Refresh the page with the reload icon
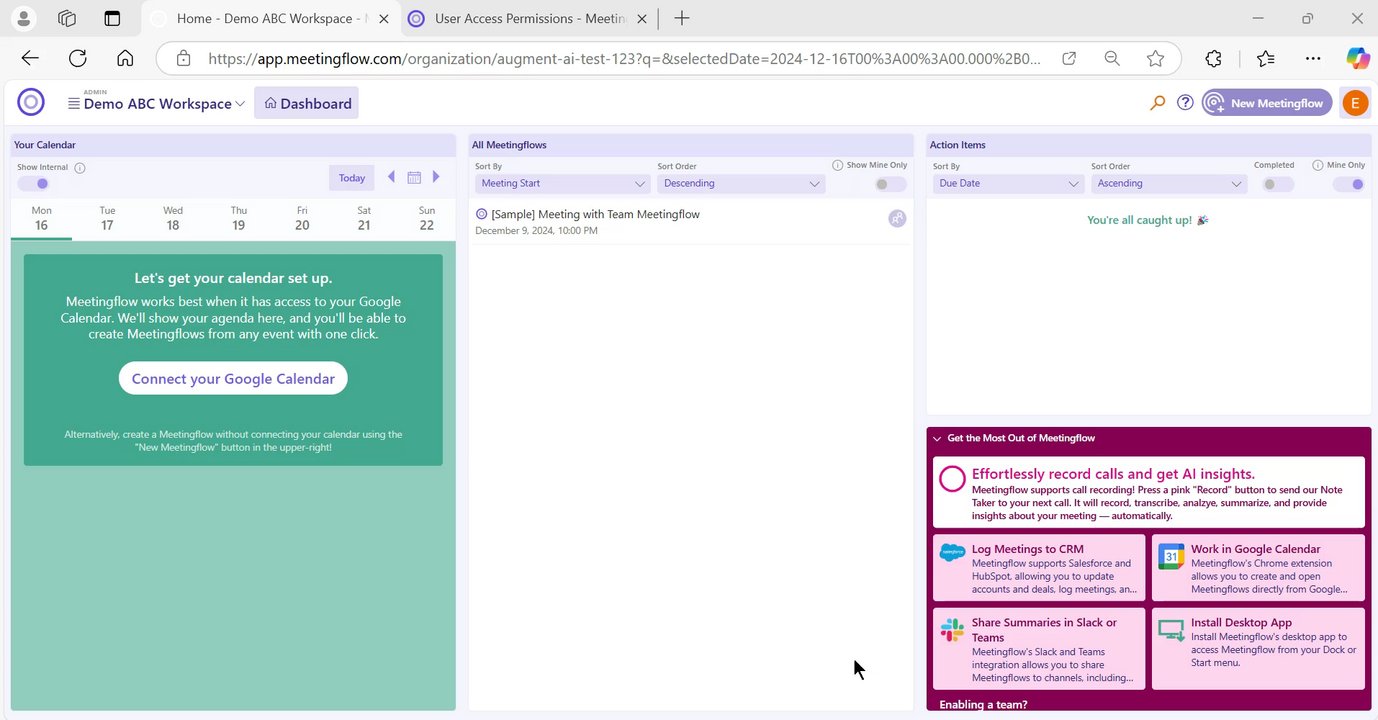 pos(78,58)
